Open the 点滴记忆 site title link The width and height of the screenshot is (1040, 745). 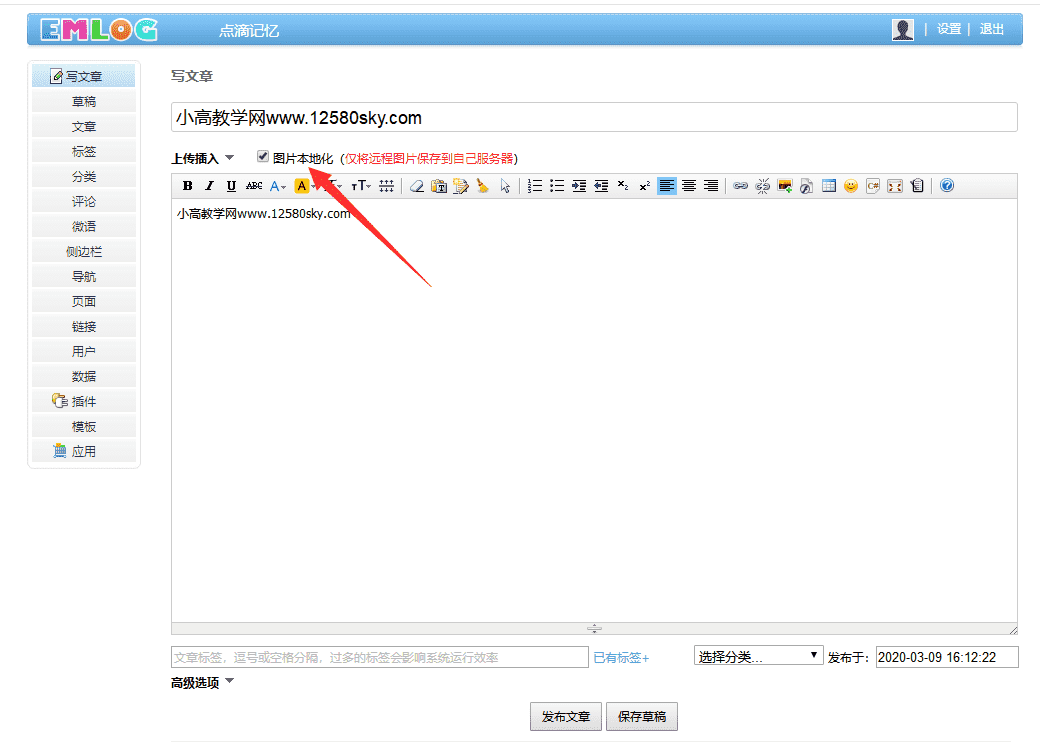[249, 31]
